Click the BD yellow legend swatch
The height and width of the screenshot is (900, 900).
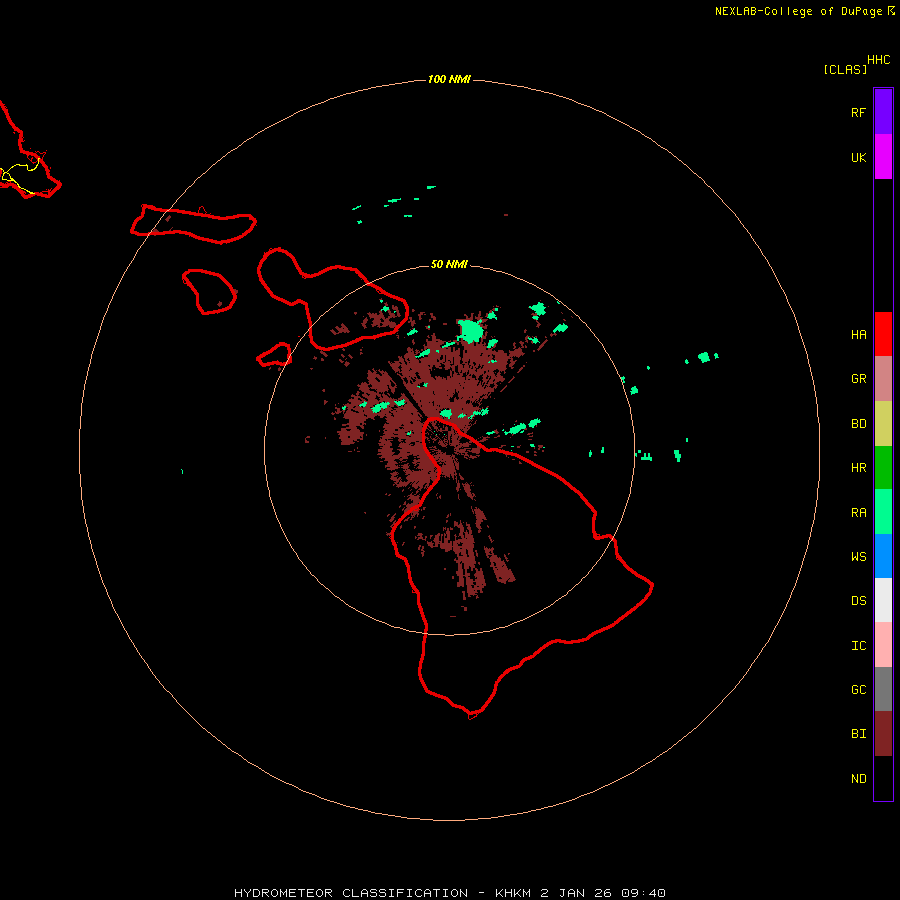pyautogui.click(x=883, y=424)
